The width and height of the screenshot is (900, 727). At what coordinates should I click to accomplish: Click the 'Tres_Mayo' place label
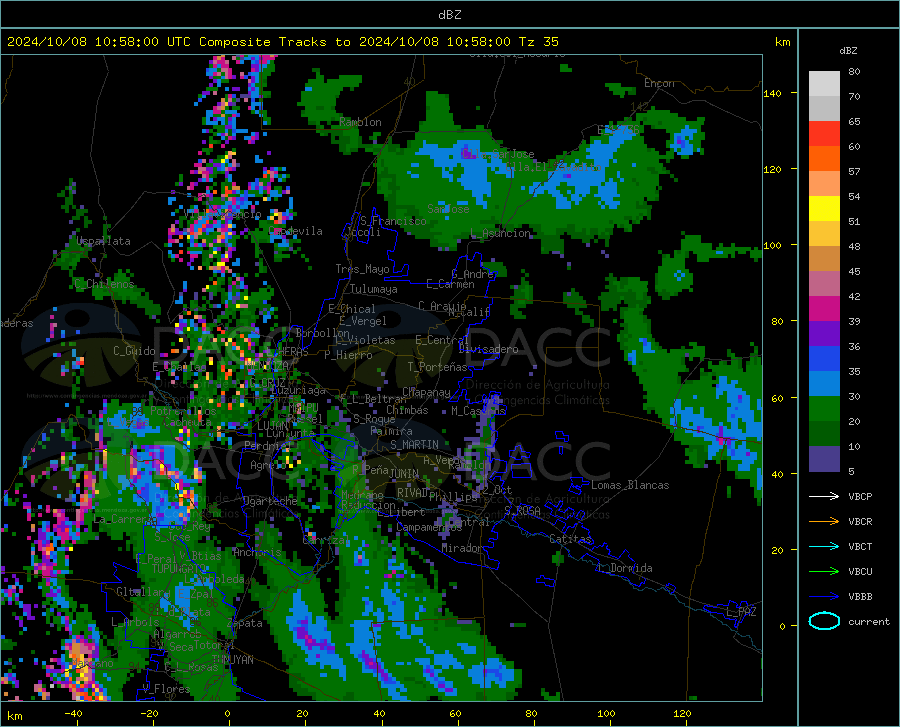pyautogui.click(x=362, y=269)
